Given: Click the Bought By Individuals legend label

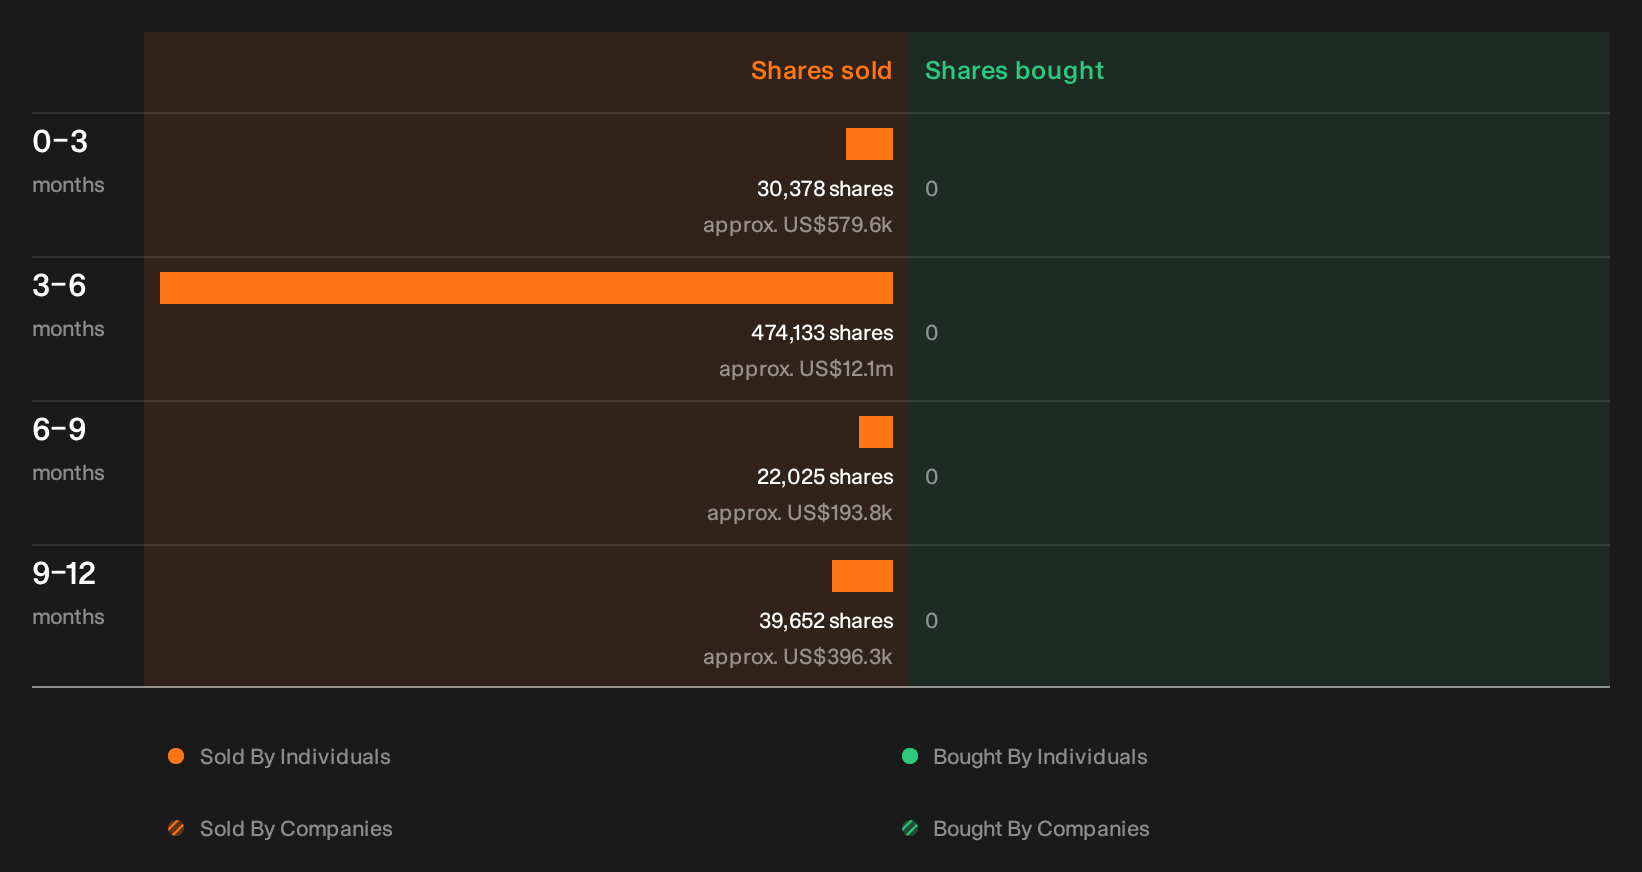Looking at the screenshot, I should click(1040, 757).
